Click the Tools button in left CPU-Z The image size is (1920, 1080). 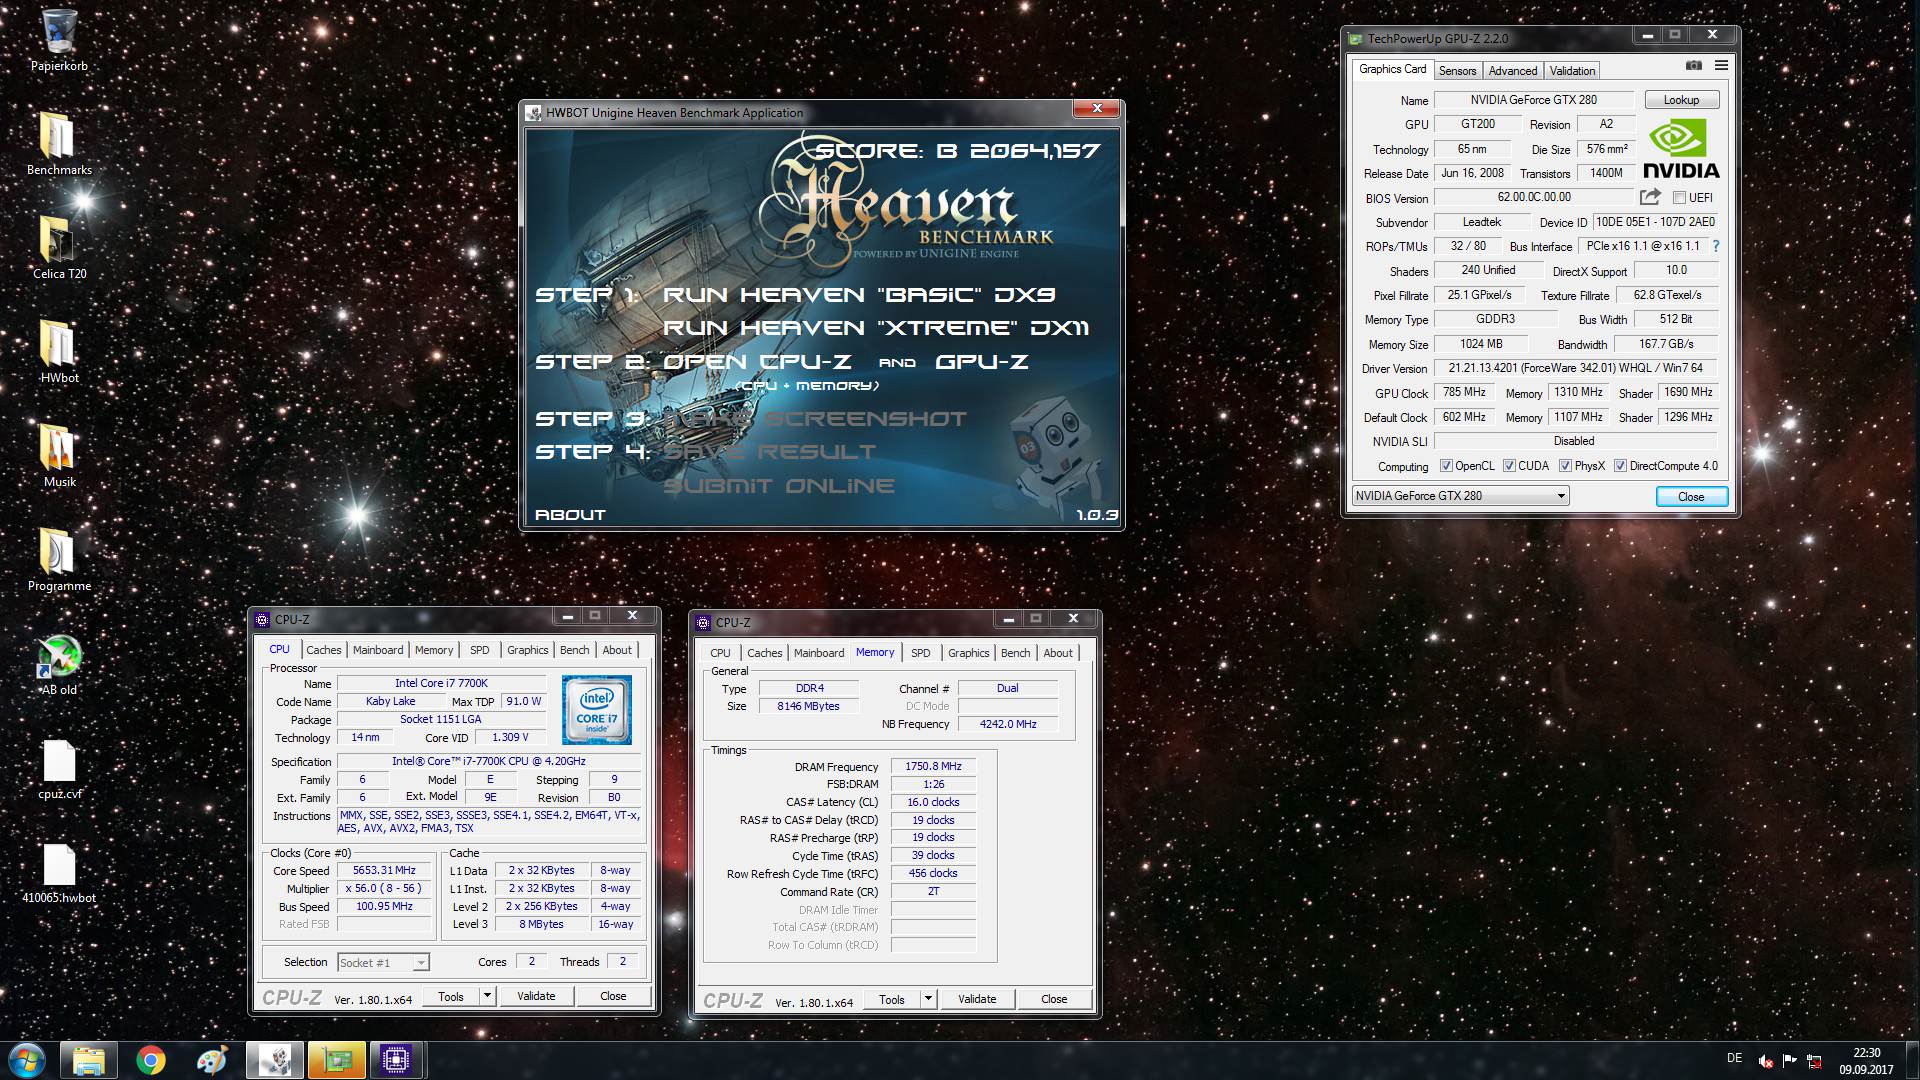(x=451, y=996)
